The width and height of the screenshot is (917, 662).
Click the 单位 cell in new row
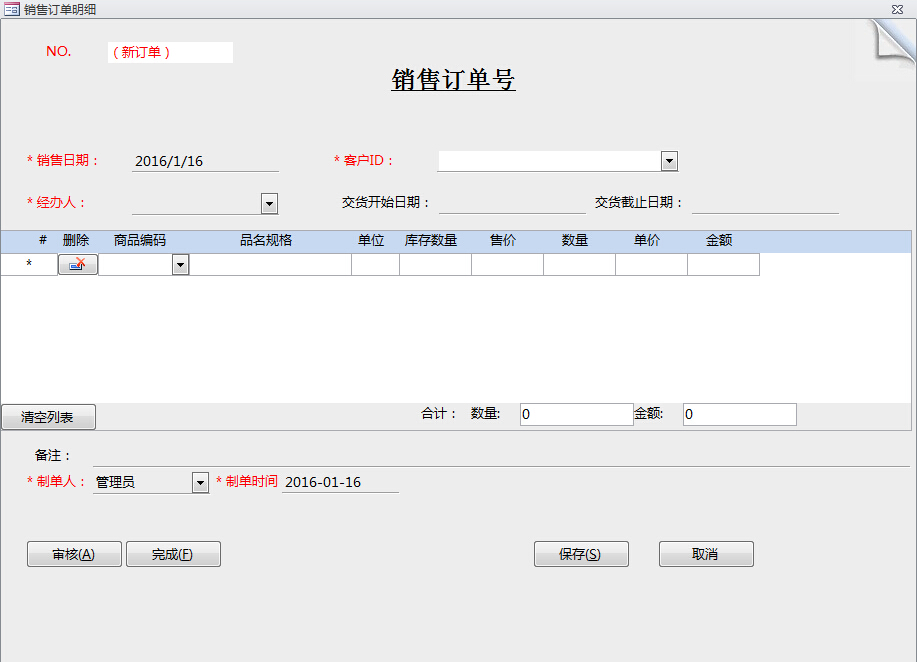tap(375, 264)
